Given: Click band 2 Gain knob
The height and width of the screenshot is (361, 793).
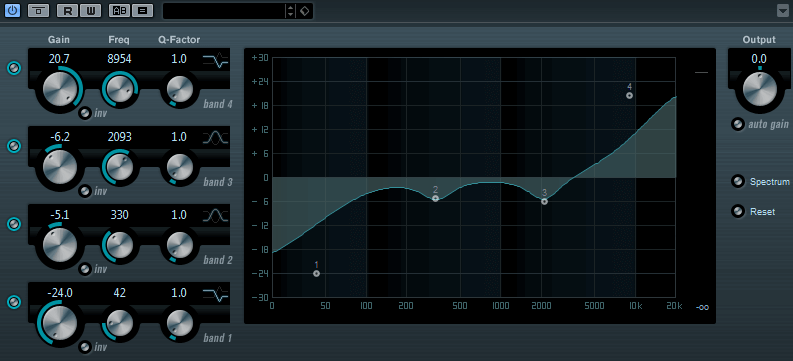Looking at the screenshot, I should pos(60,244).
